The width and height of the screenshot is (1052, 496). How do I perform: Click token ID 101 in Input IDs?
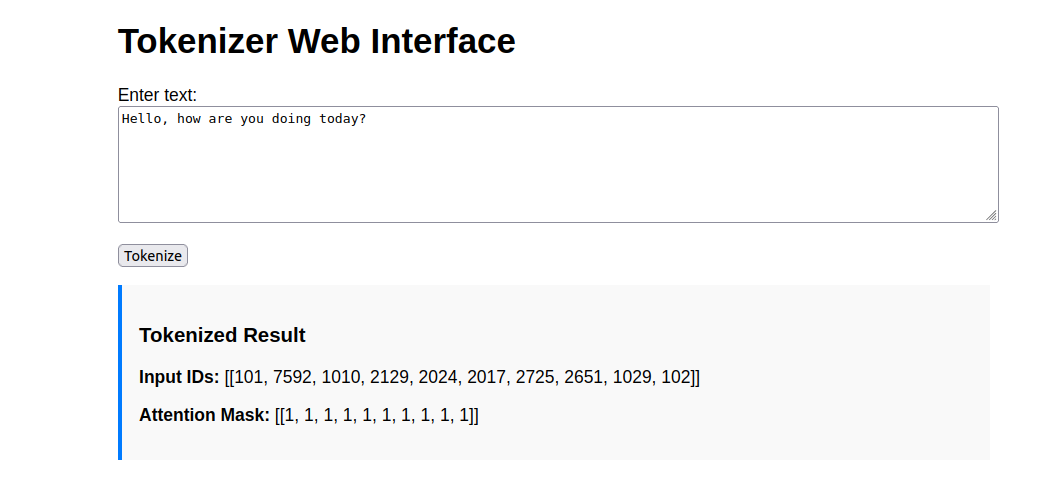248,377
